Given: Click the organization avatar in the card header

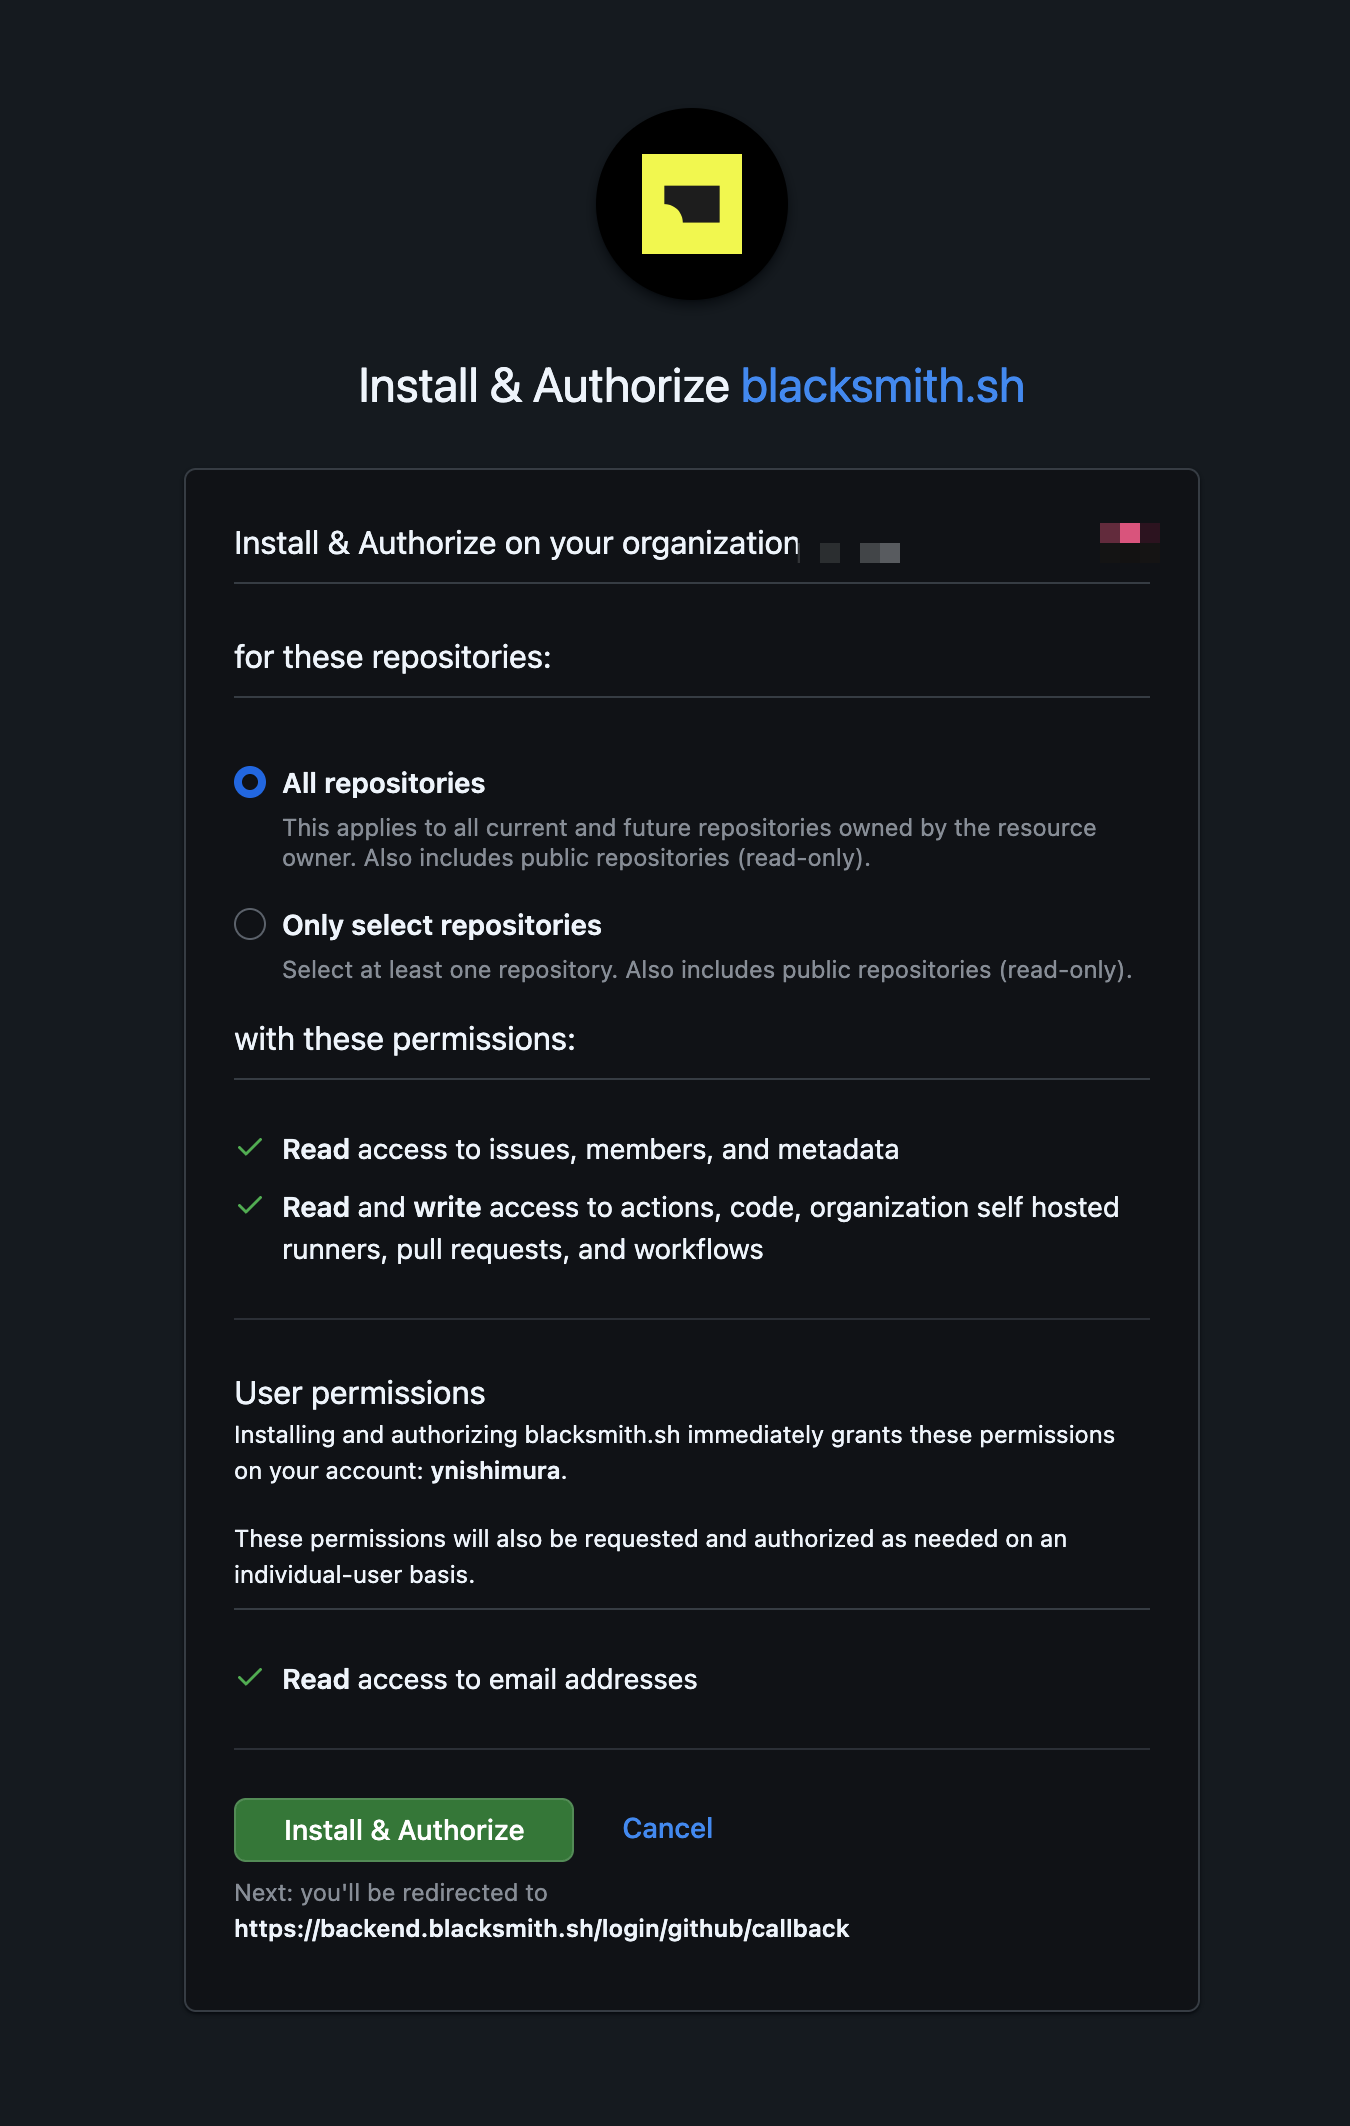Looking at the screenshot, I should tap(1129, 541).
